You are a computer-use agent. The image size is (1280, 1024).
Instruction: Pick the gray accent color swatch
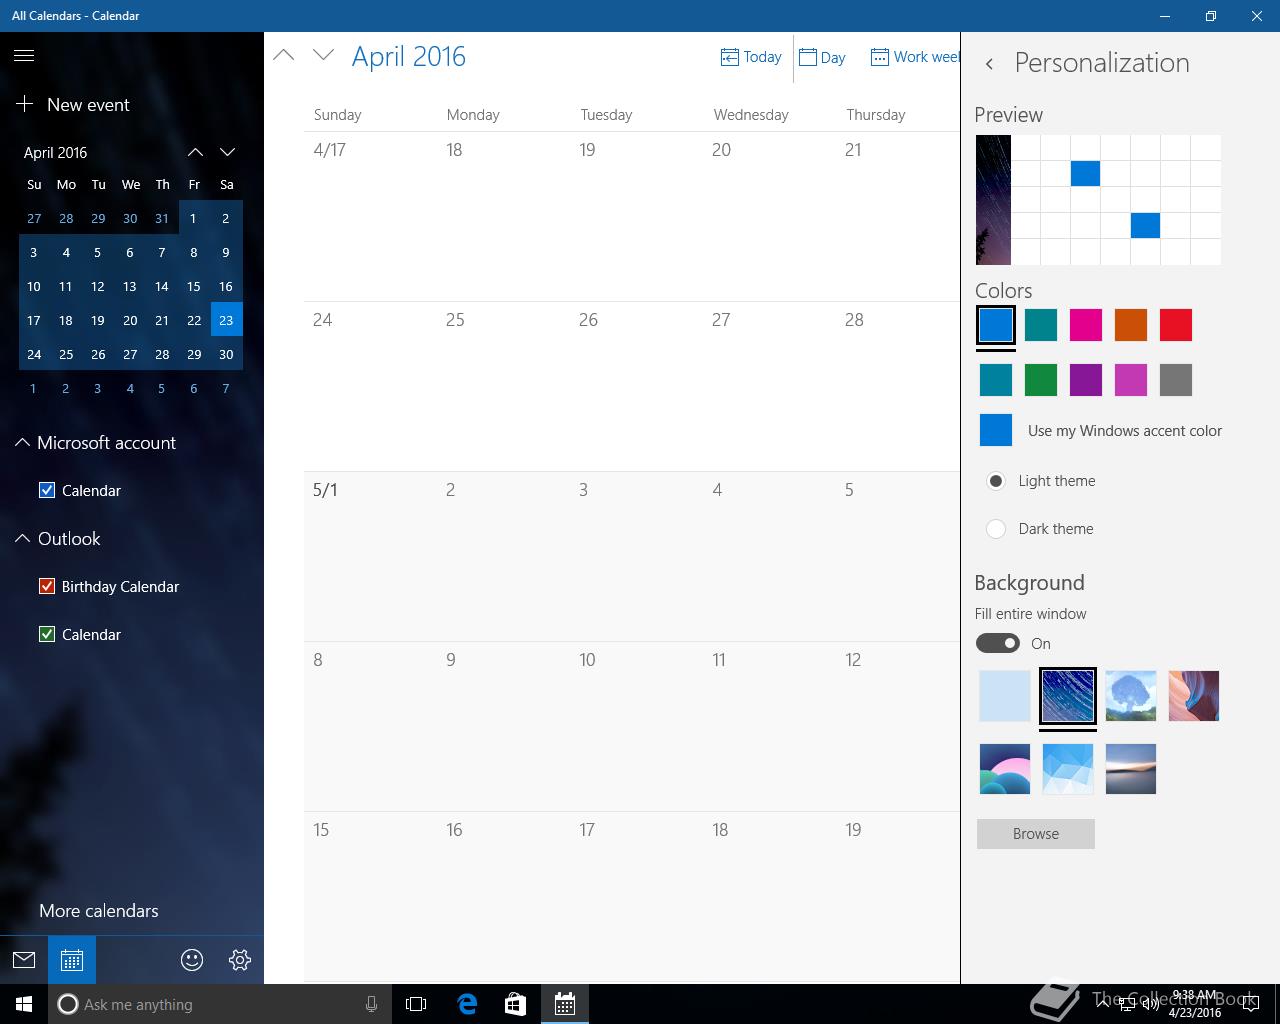(x=1176, y=380)
